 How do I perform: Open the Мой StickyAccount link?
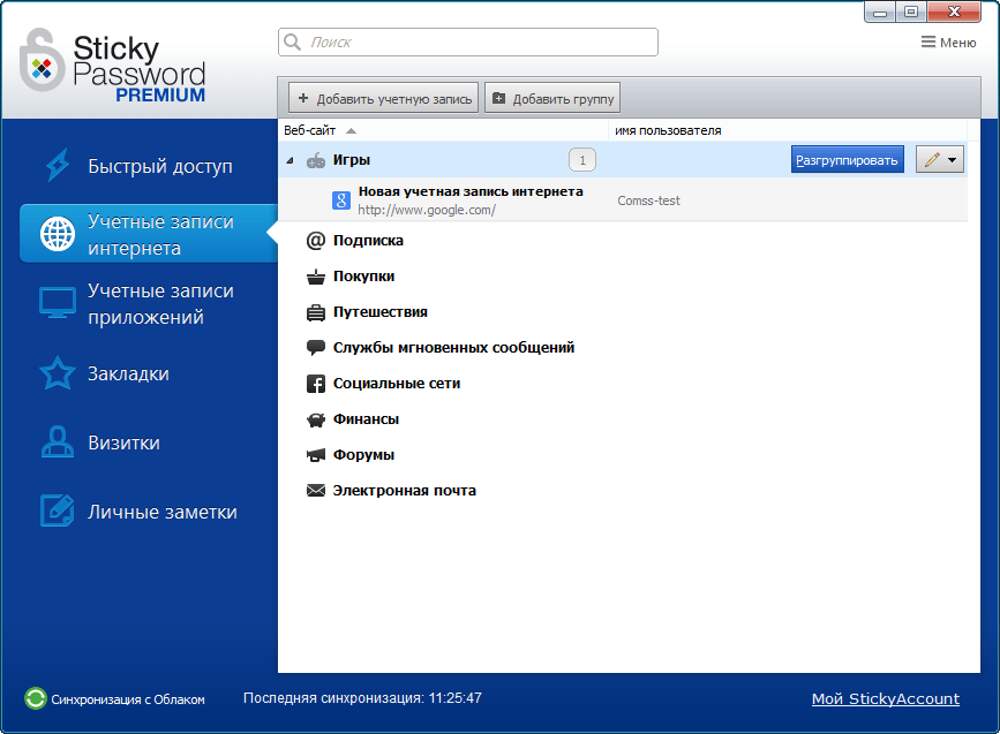(885, 699)
